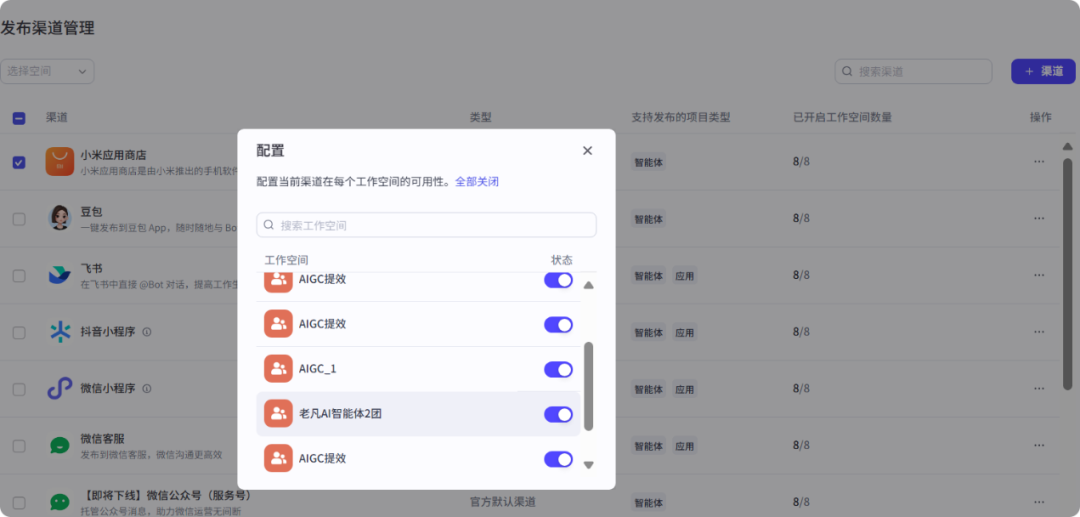Click the 小米应用商店 orange app icon
The height and width of the screenshot is (517, 1080).
click(x=60, y=162)
